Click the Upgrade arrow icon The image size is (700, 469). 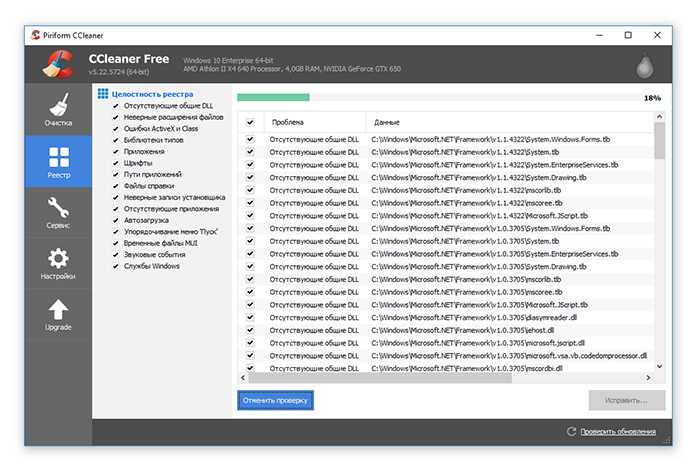click(x=58, y=310)
